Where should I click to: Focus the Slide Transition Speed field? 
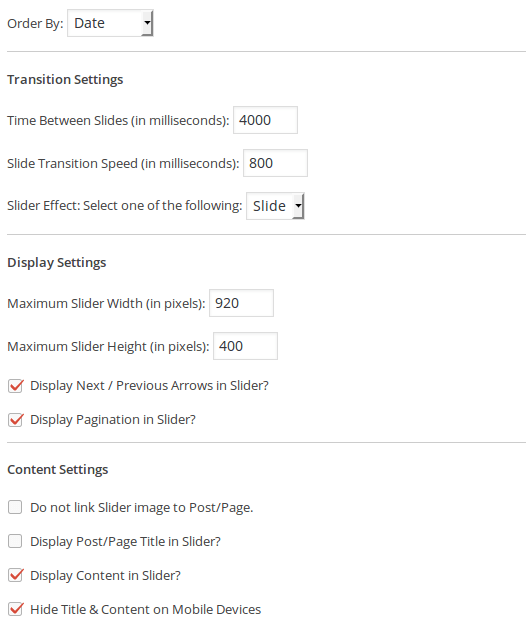275,163
